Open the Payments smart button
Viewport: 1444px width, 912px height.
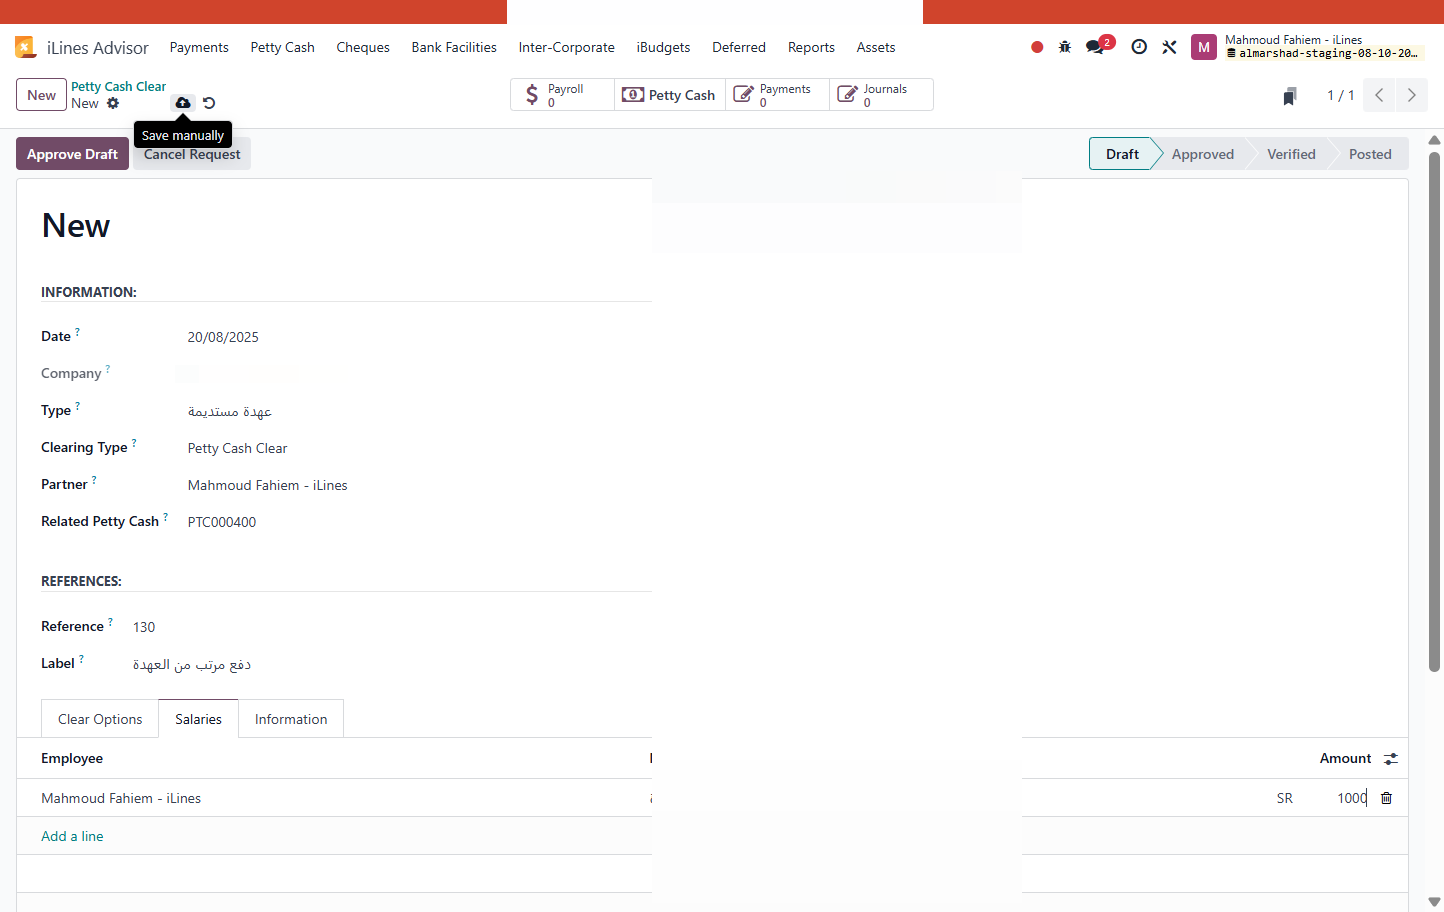(x=778, y=95)
